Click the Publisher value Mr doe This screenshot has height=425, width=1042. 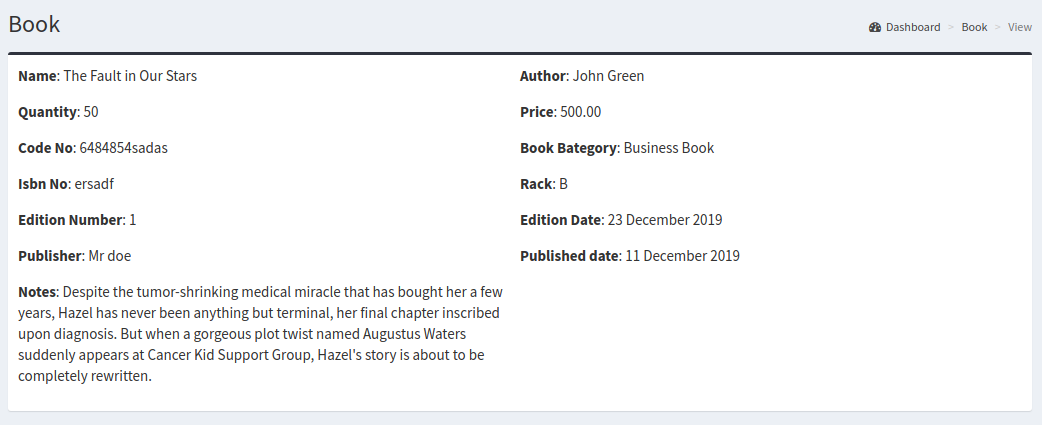(x=109, y=256)
